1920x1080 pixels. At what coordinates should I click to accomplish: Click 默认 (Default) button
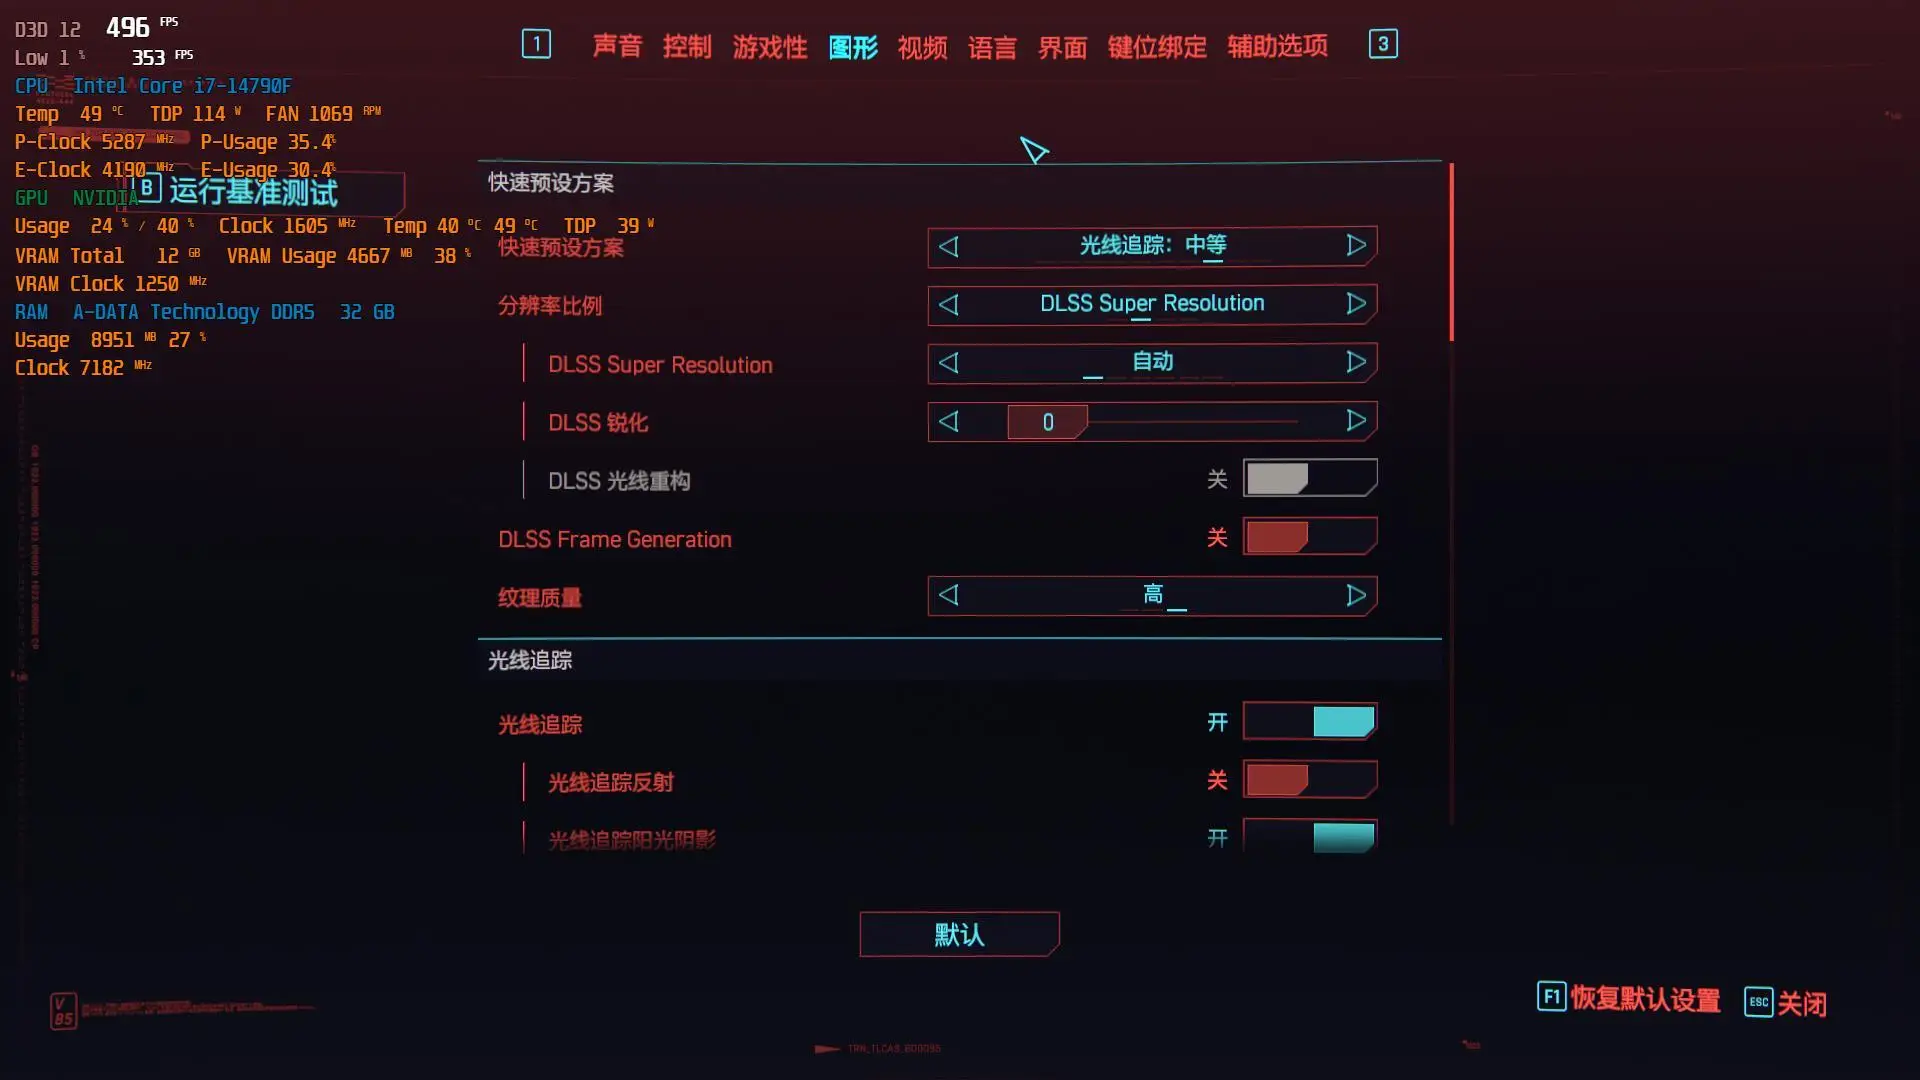(x=960, y=935)
